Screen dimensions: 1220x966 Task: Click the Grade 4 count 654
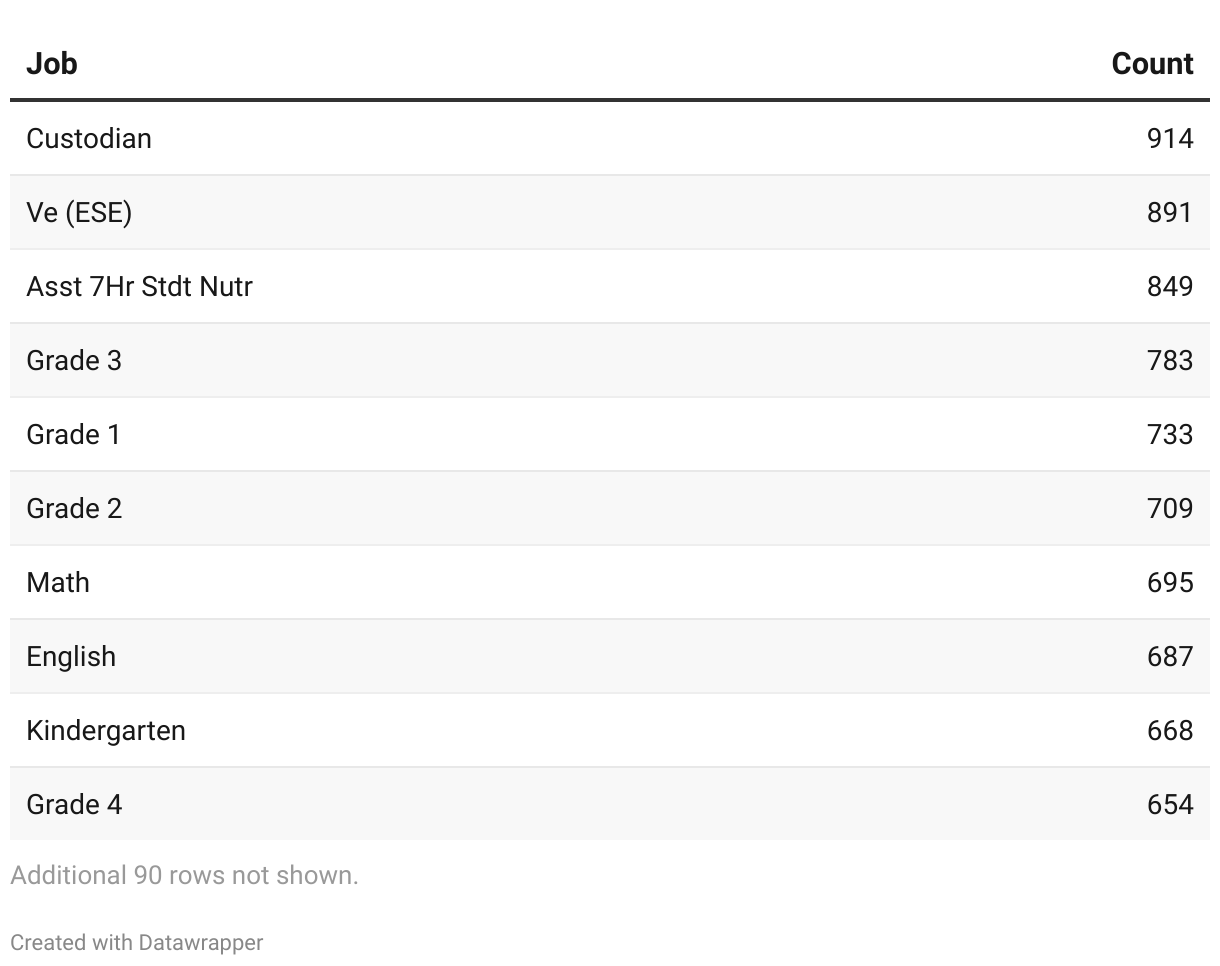[x=1170, y=804]
